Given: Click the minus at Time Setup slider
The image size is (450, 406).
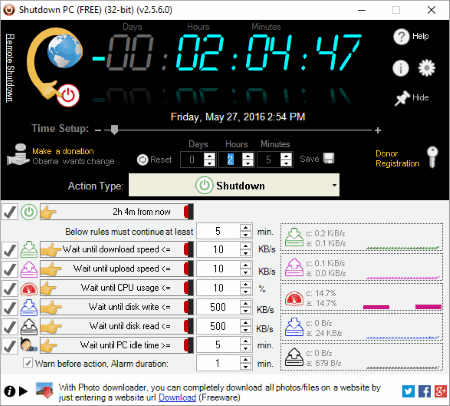Looking at the screenshot, I should tap(98, 130).
